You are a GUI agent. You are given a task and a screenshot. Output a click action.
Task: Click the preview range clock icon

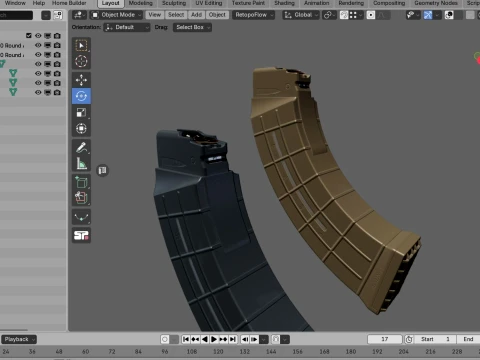[x=409, y=339]
